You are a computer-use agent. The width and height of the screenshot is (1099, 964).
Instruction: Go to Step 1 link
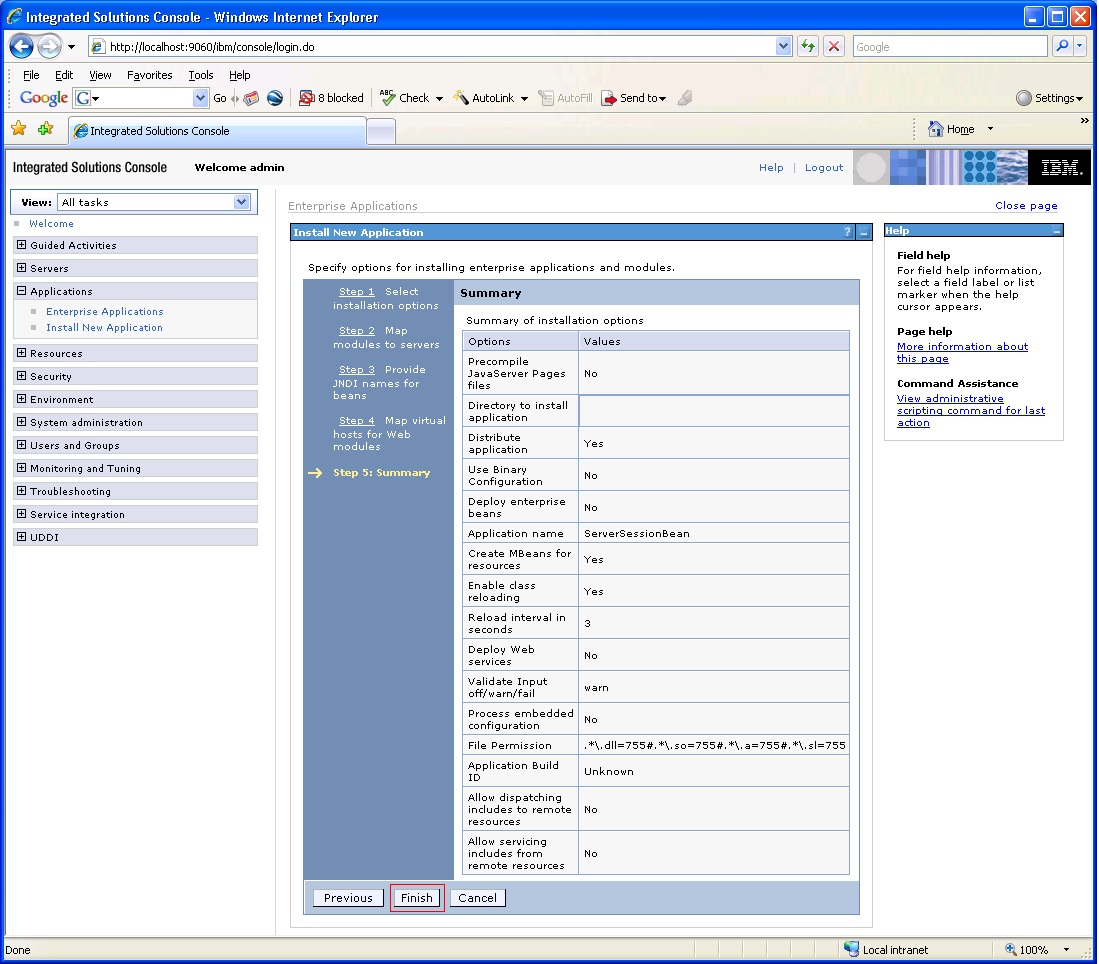(357, 292)
